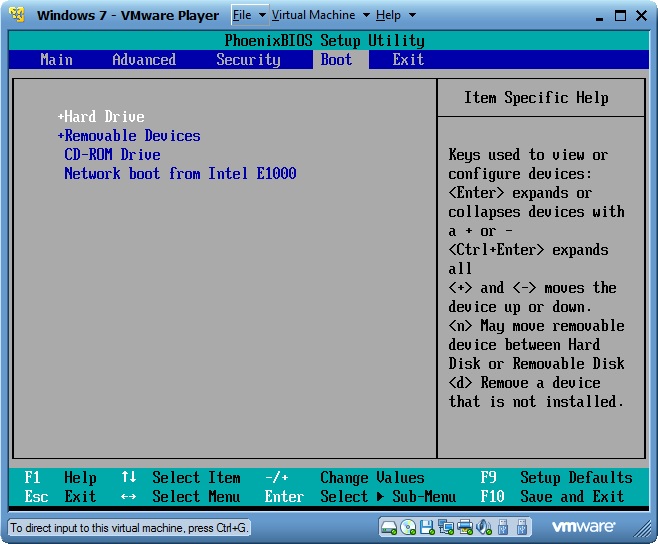Click the CD/DVD drive device icon
The width and height of the screenshot is (658, 544).
click(408, 527)
